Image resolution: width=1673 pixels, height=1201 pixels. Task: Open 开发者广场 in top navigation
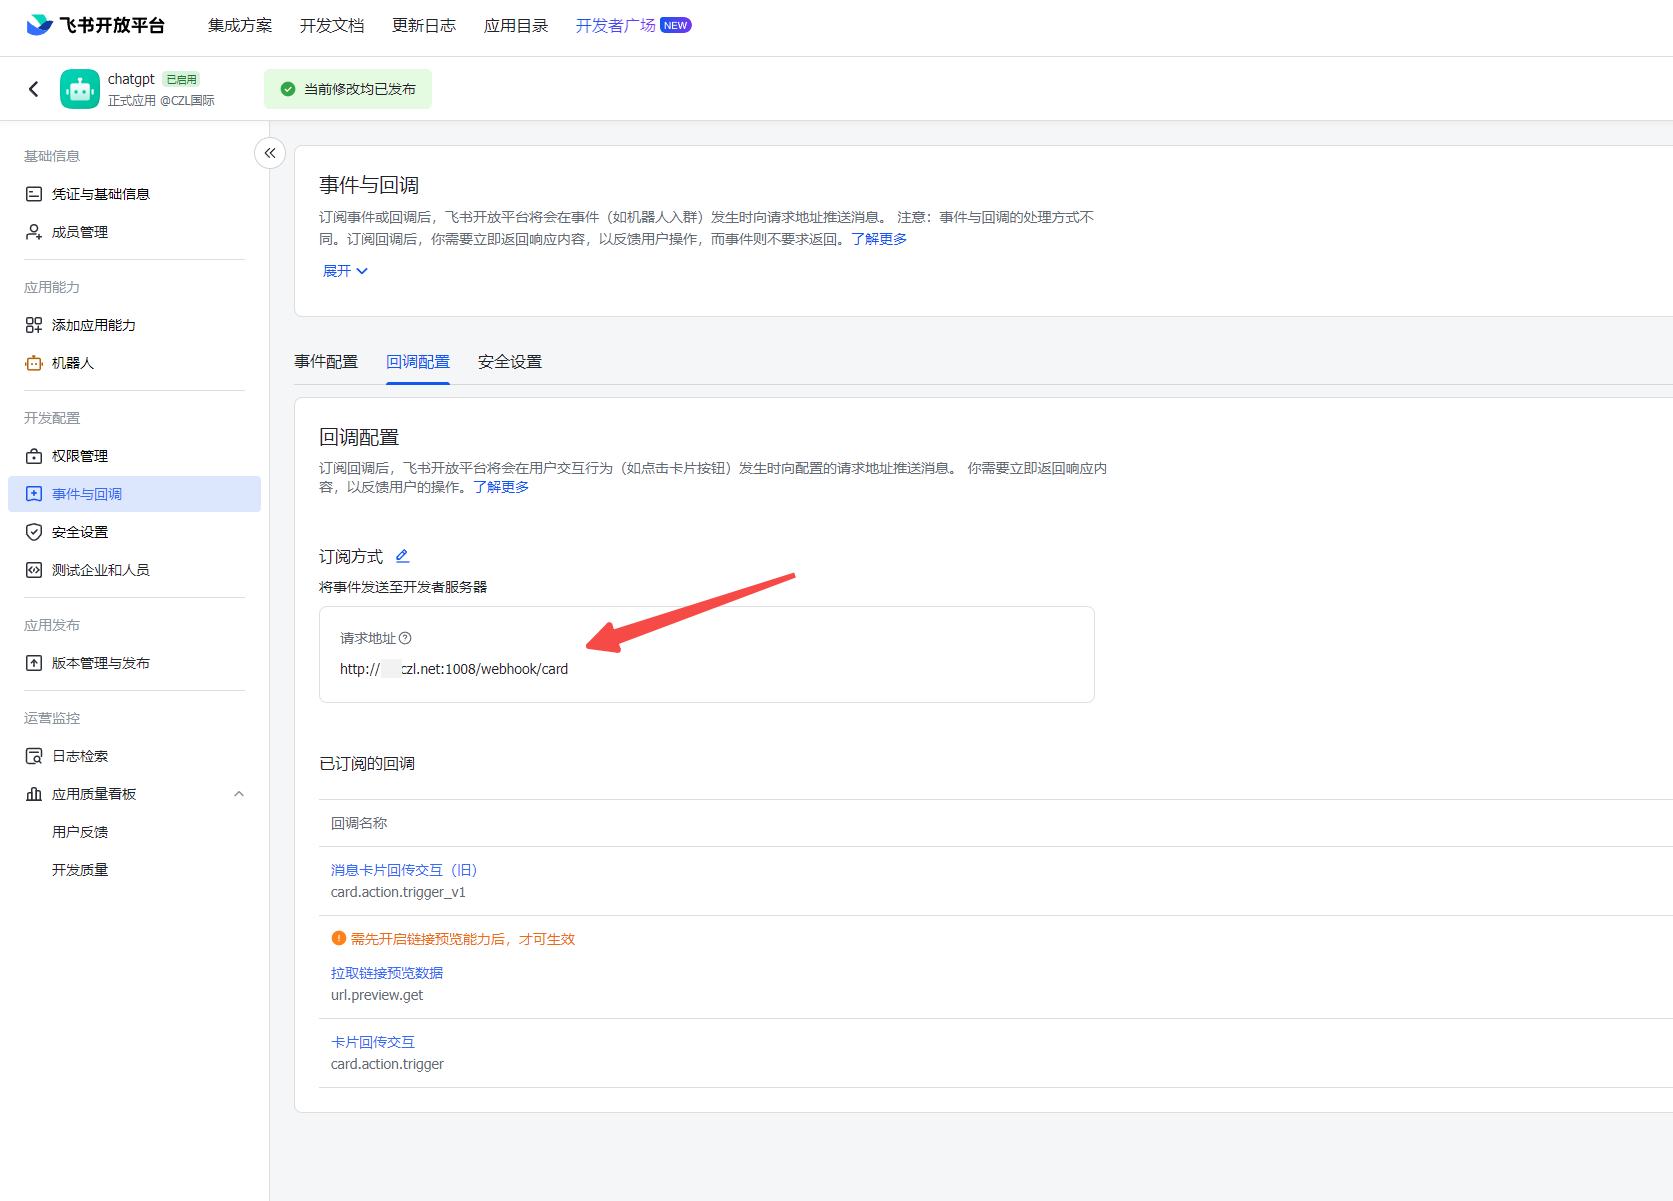(616, 25)
